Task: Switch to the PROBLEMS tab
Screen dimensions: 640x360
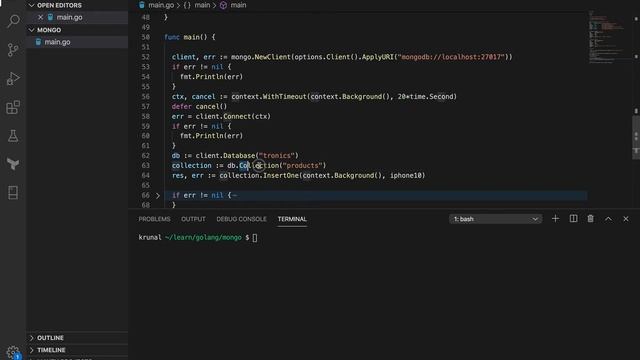Action: click(154, 219)
